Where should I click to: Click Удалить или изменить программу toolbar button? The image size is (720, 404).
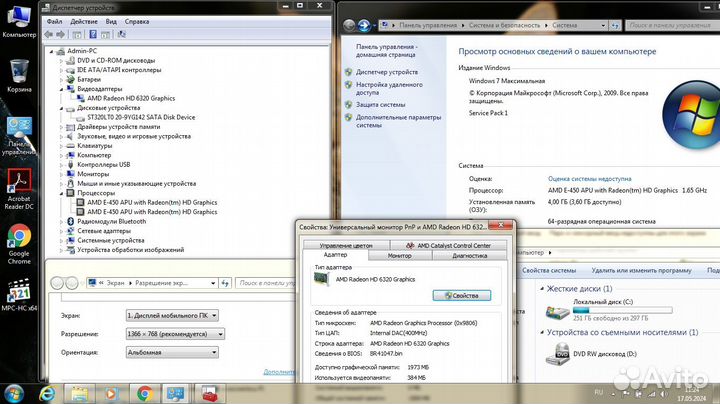point(641,270)
